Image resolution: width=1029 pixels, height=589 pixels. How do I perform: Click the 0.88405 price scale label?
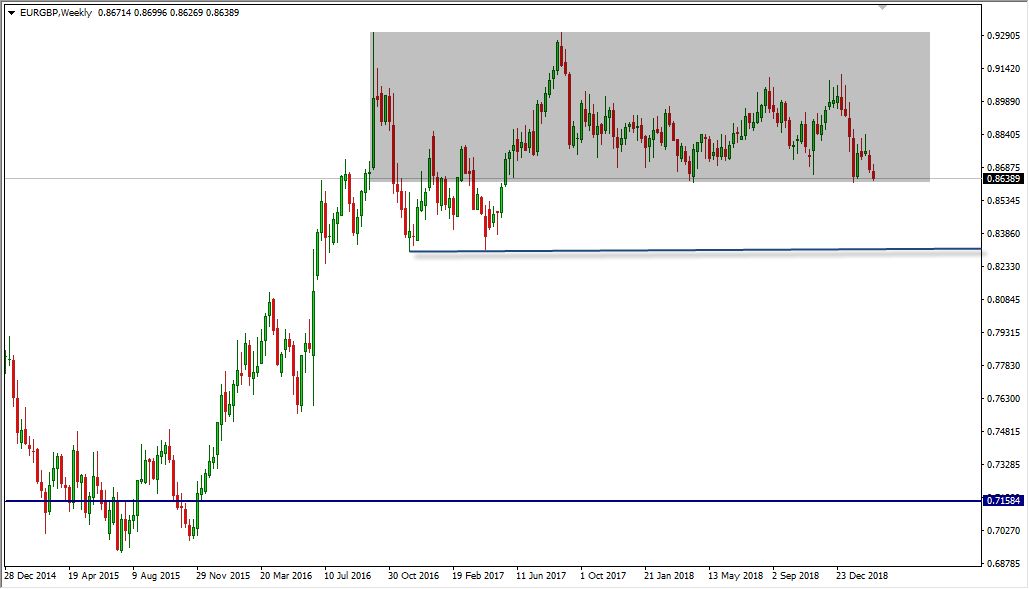(x=1003, y=134)
